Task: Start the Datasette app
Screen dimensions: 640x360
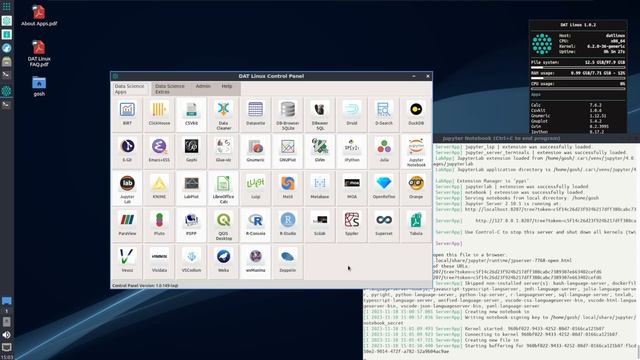Action: coord(256,114)
